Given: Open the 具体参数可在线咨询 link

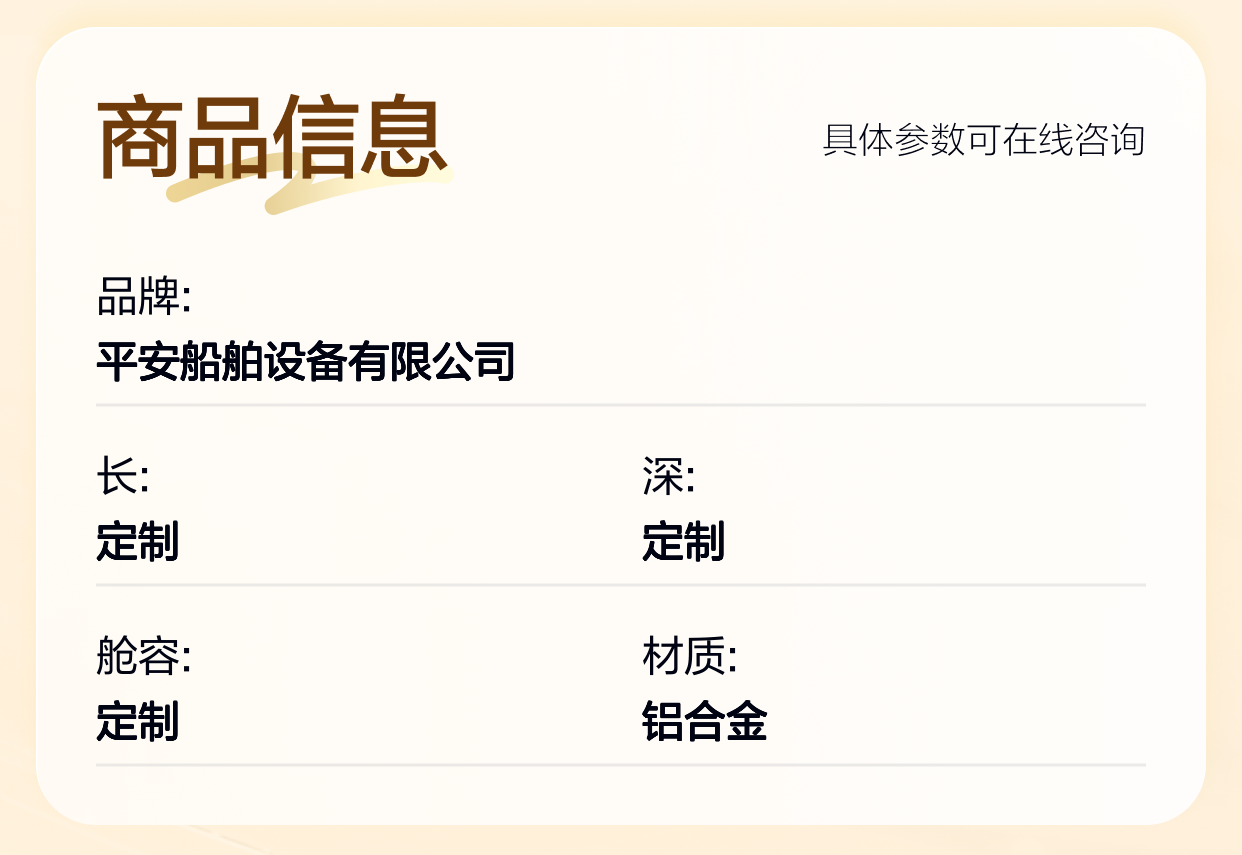Looking at the screenshot, I should pyautogui.click(x=983, y=140).
